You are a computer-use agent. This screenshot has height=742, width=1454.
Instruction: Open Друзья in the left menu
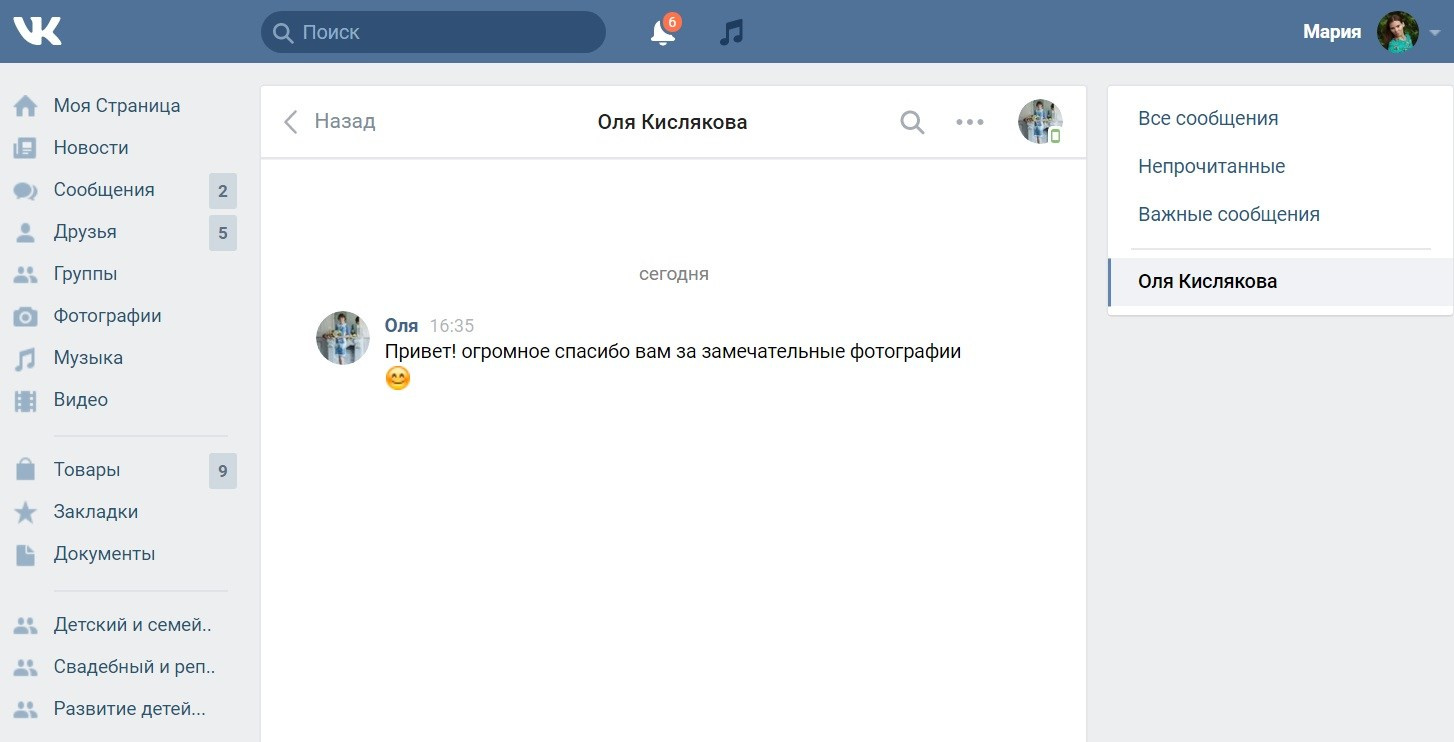point(85,232)
